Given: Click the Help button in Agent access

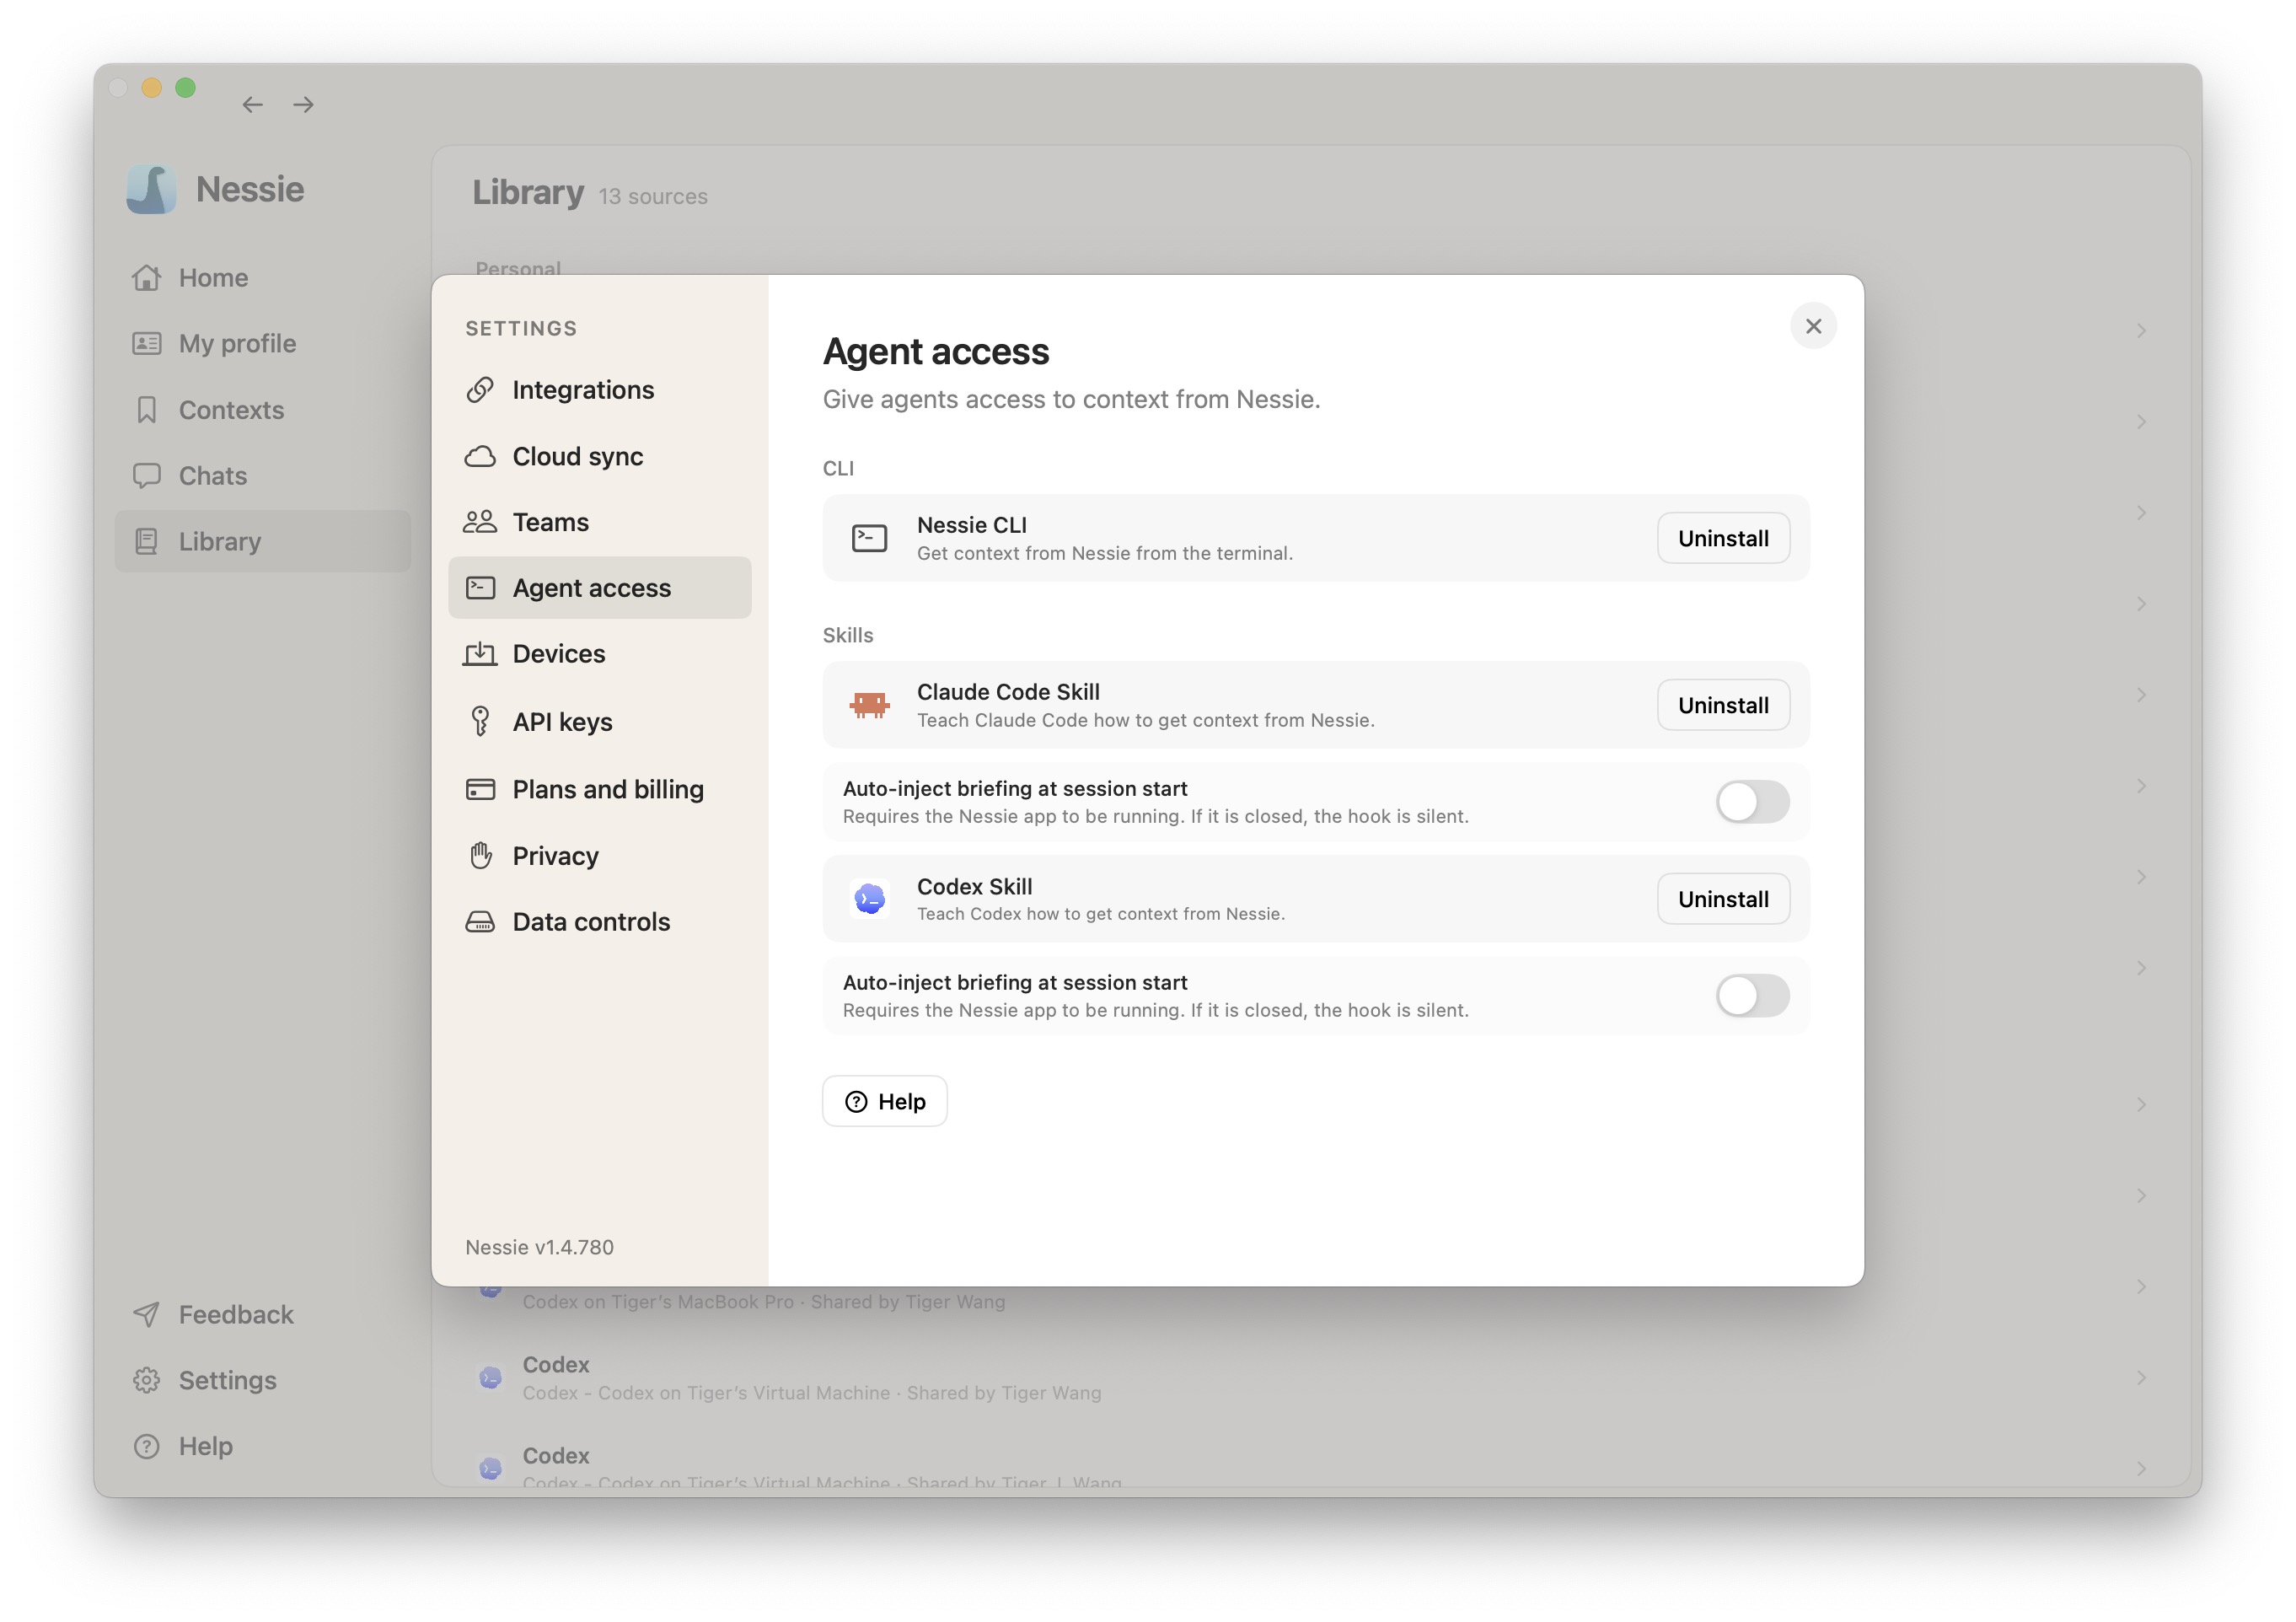Looking at the screenshot, I should pyautogui.click(x=885, y=1101).
